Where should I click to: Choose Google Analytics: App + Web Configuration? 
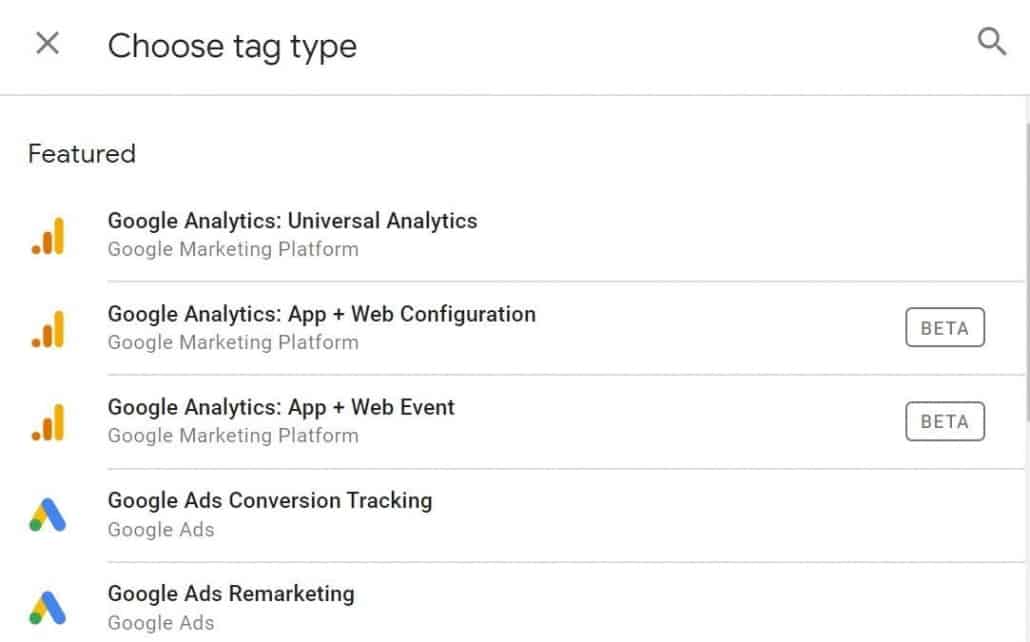pos(321,314)
